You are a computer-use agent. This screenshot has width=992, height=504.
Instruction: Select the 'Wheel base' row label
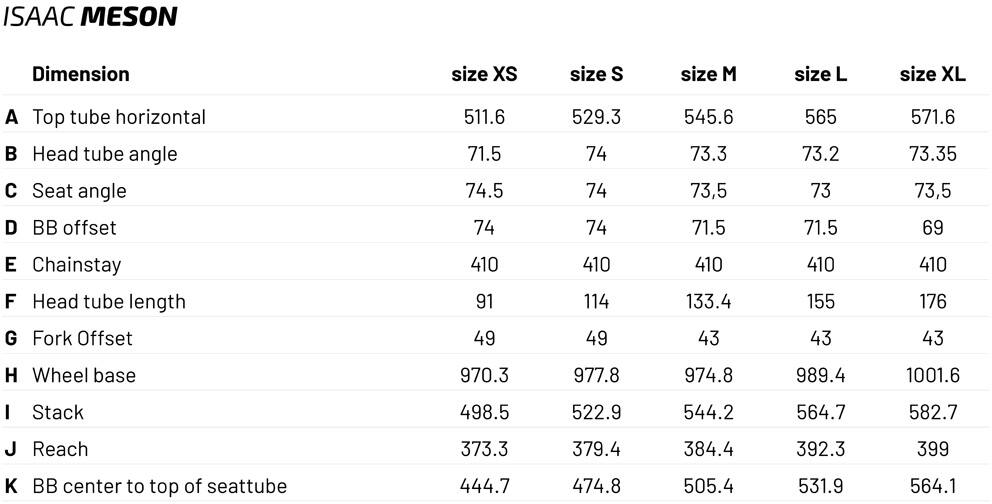pyautogui.click(x=83, y=376)
